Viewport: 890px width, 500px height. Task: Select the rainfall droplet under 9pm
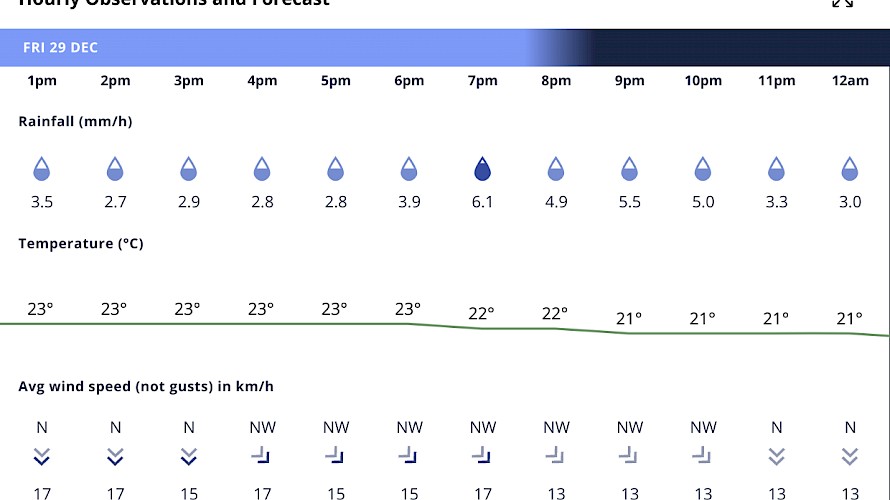pos(629,169)
